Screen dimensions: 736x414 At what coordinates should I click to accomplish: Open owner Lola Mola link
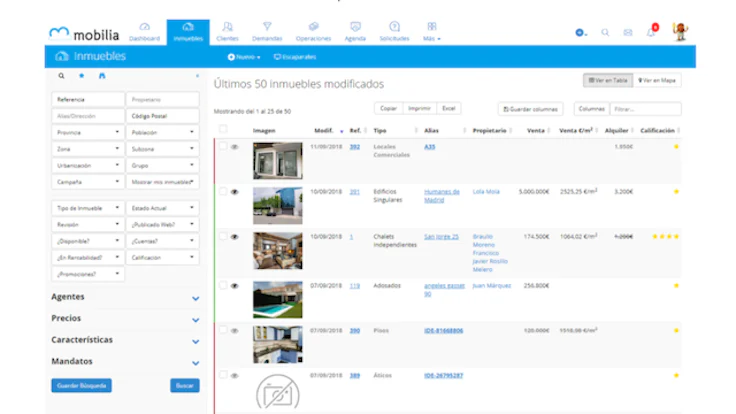[486, 192]
